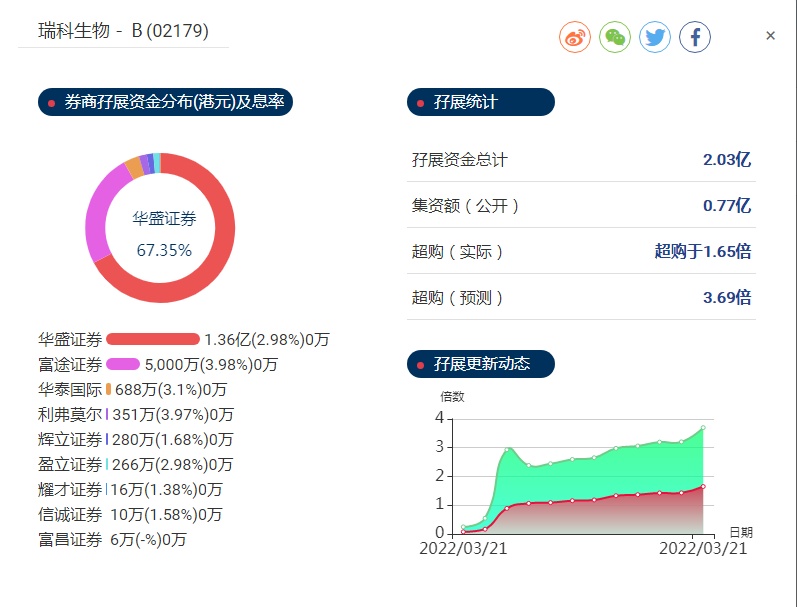Click the 超购于1.65倍 value
The width and height of the screenshot is (797, 607).
pyautogui.click(x=702, y=251)
